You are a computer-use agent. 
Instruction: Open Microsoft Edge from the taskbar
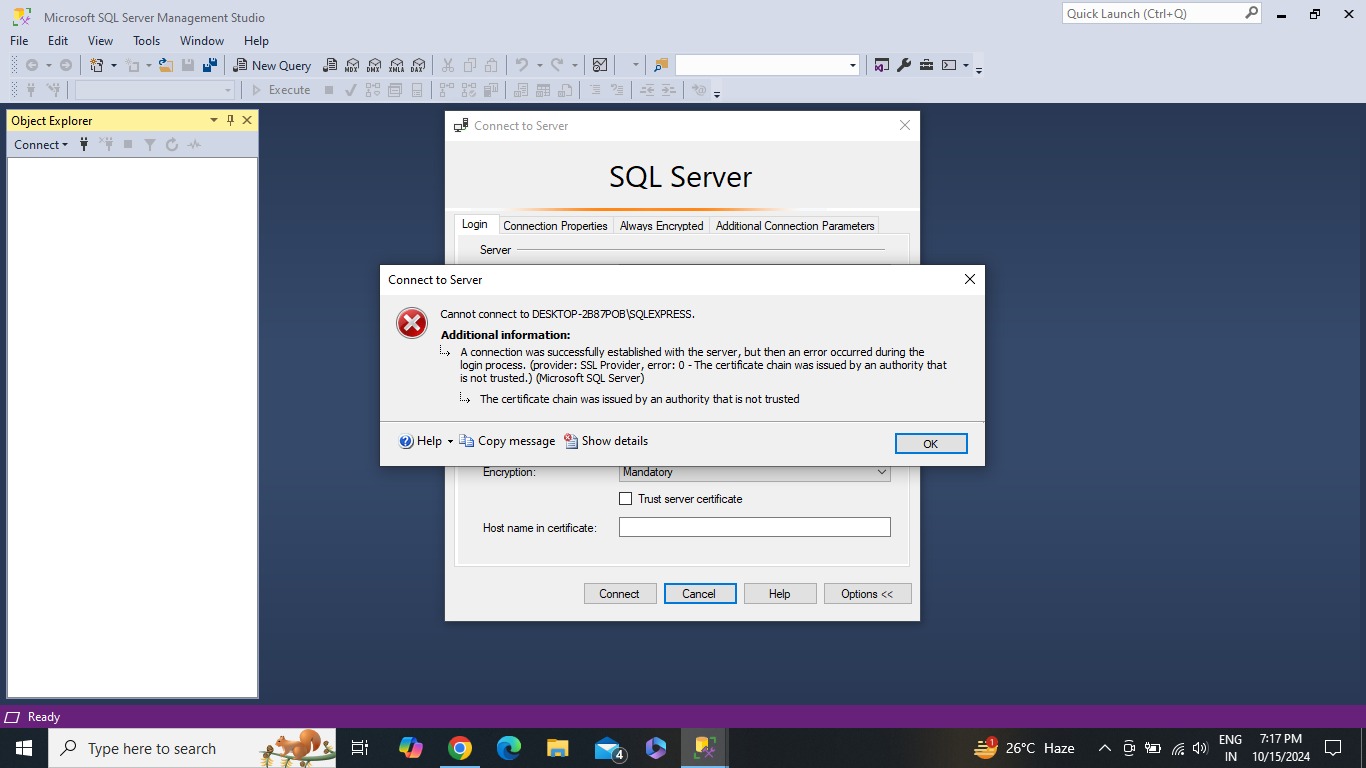click(x=509, y=748)
